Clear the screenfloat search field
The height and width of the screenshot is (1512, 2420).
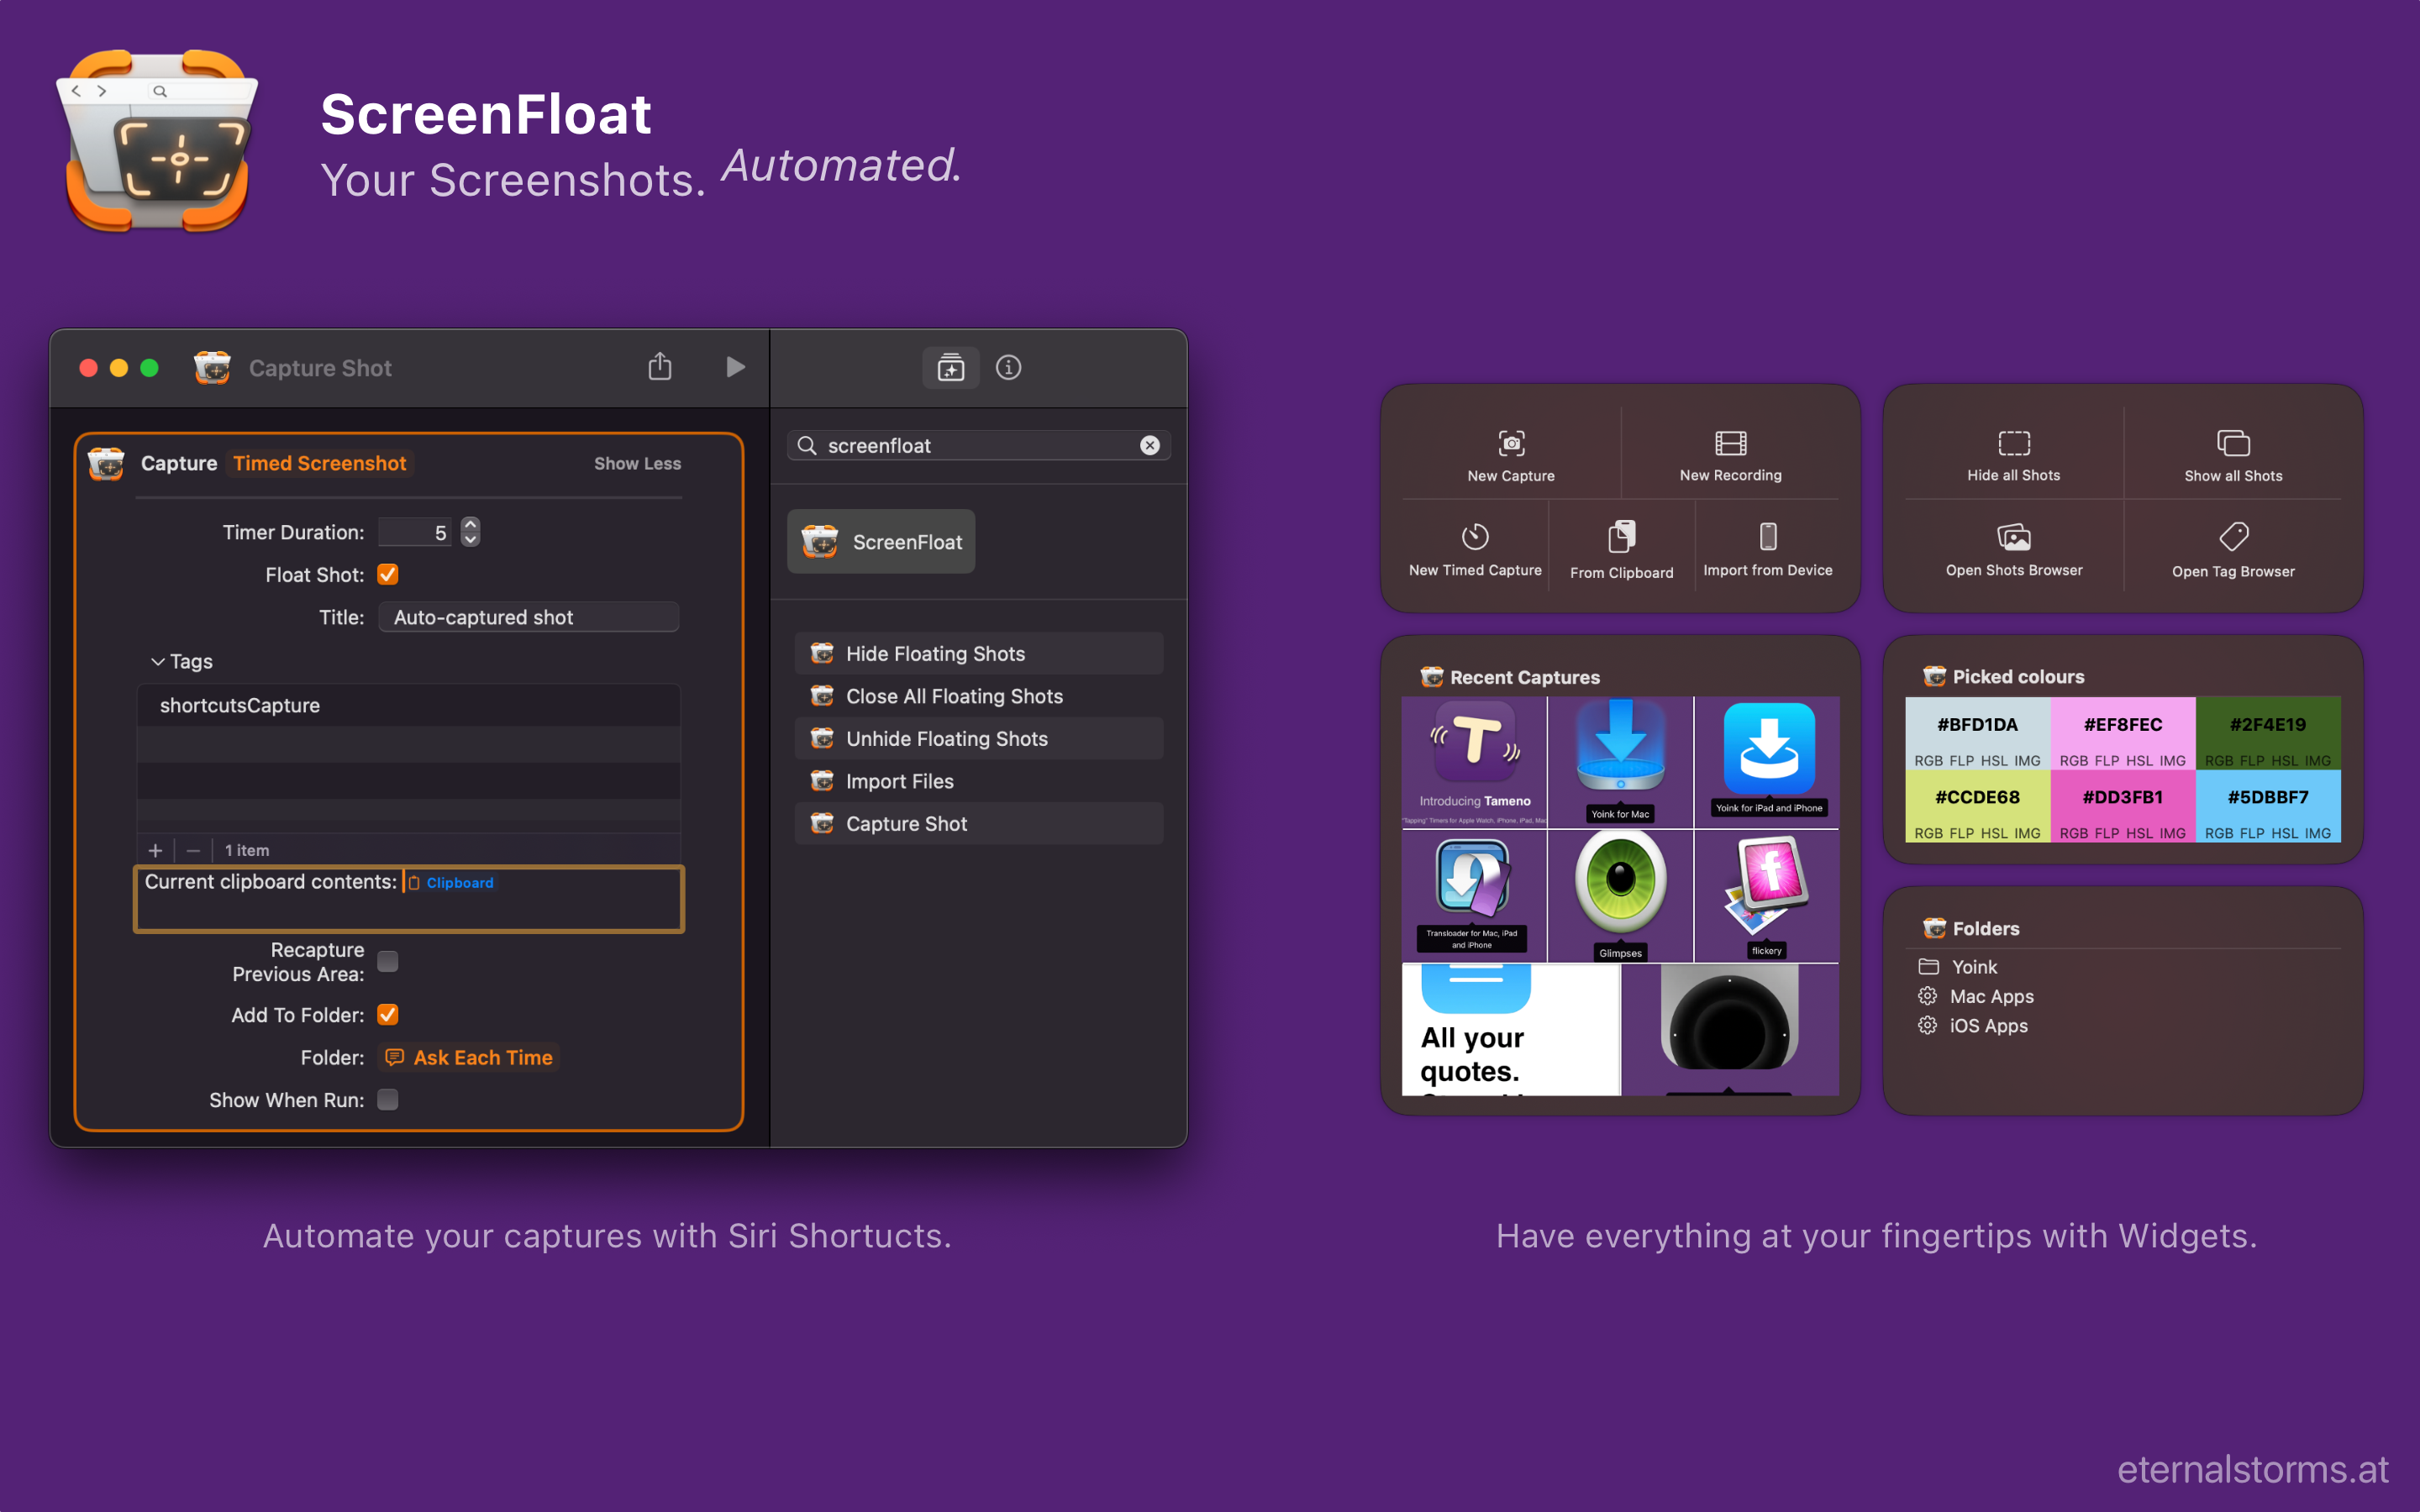click(1150, 445)
